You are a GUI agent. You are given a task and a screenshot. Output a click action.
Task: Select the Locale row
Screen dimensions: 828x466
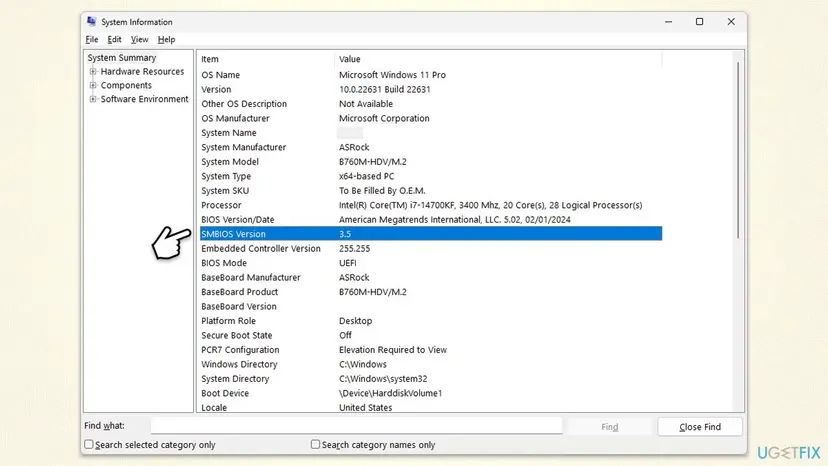coord(431,407)
